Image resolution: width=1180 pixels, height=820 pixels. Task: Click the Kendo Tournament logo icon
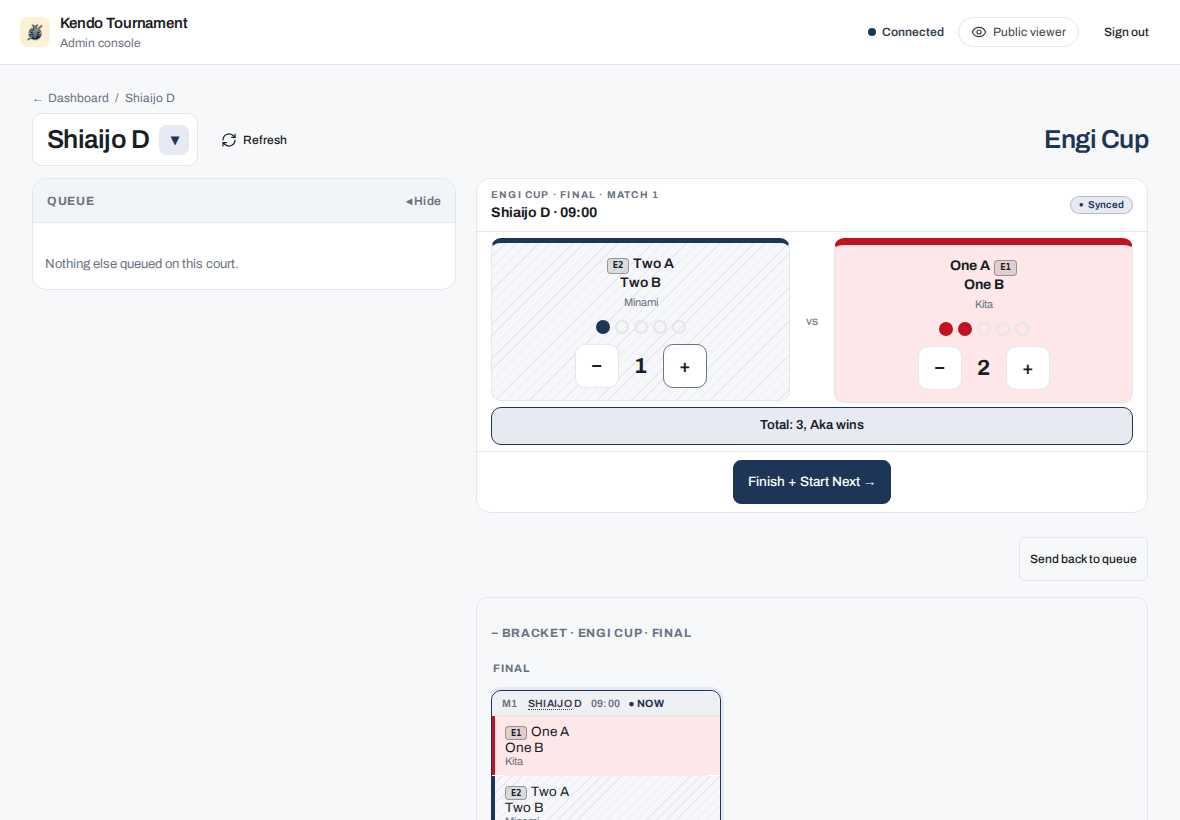(x=35, y=32)
